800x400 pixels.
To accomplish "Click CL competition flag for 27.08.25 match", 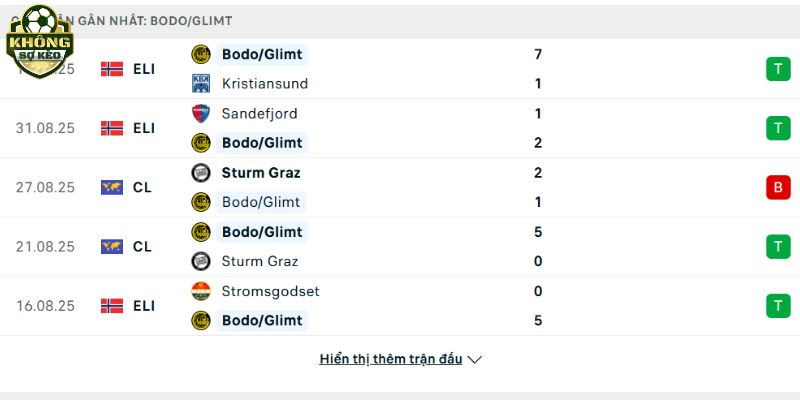I will [112, 187].
